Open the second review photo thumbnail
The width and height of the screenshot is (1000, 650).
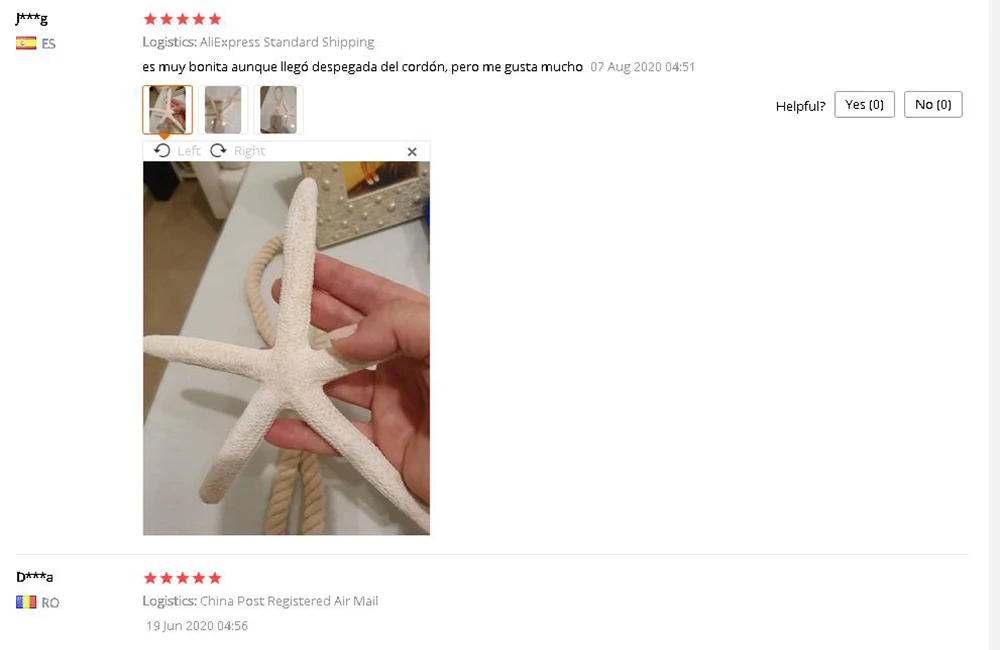point(223,110)
